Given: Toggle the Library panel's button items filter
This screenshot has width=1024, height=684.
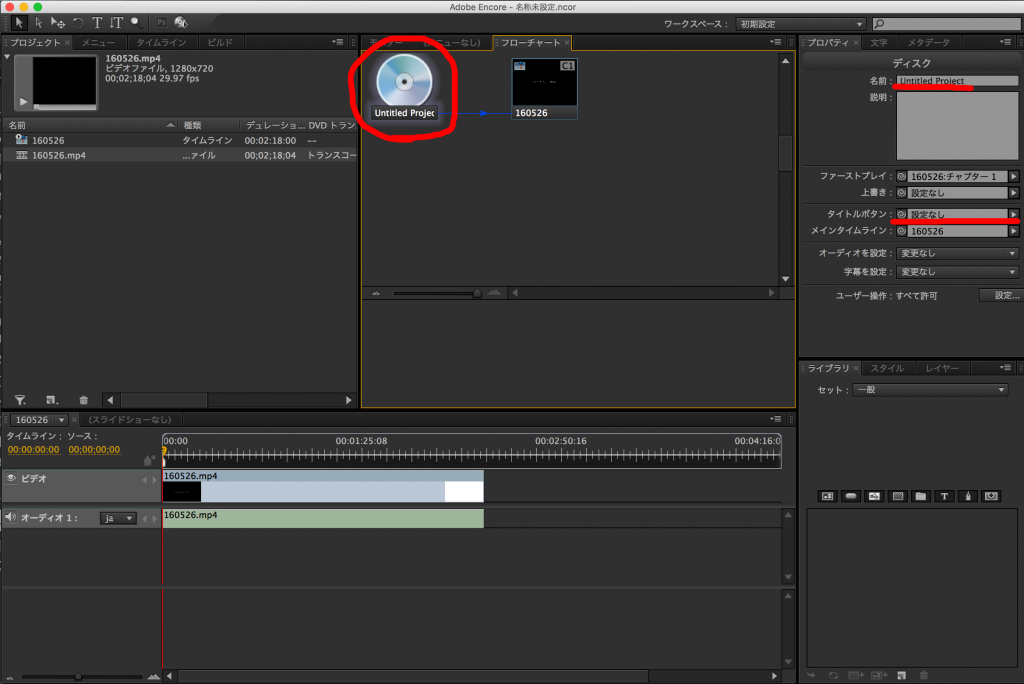Looking at the screenshot, I should 850,496.
